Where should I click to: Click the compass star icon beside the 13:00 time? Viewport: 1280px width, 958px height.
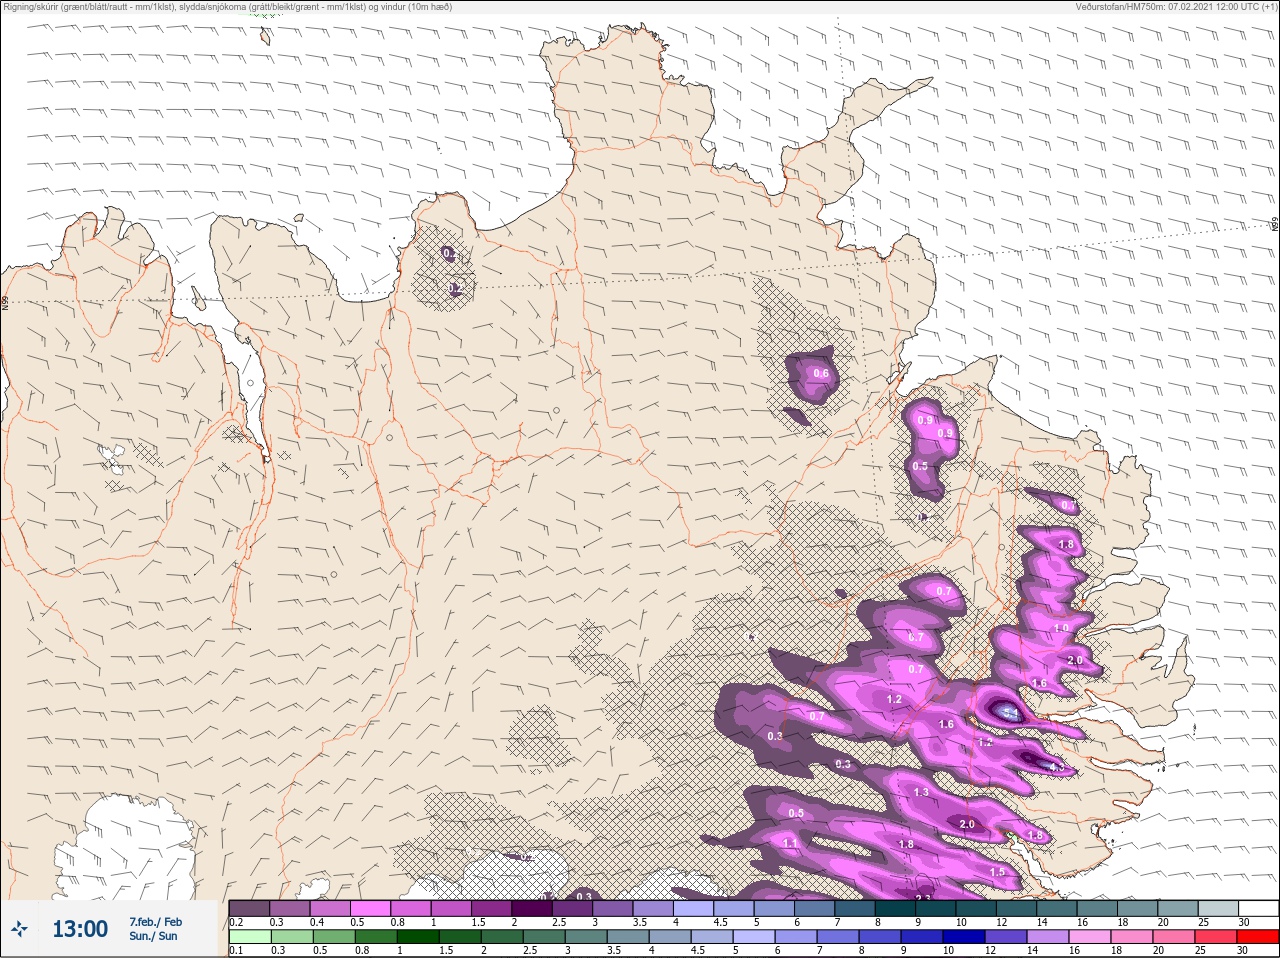pyautogui.click(x=20, y=929)
